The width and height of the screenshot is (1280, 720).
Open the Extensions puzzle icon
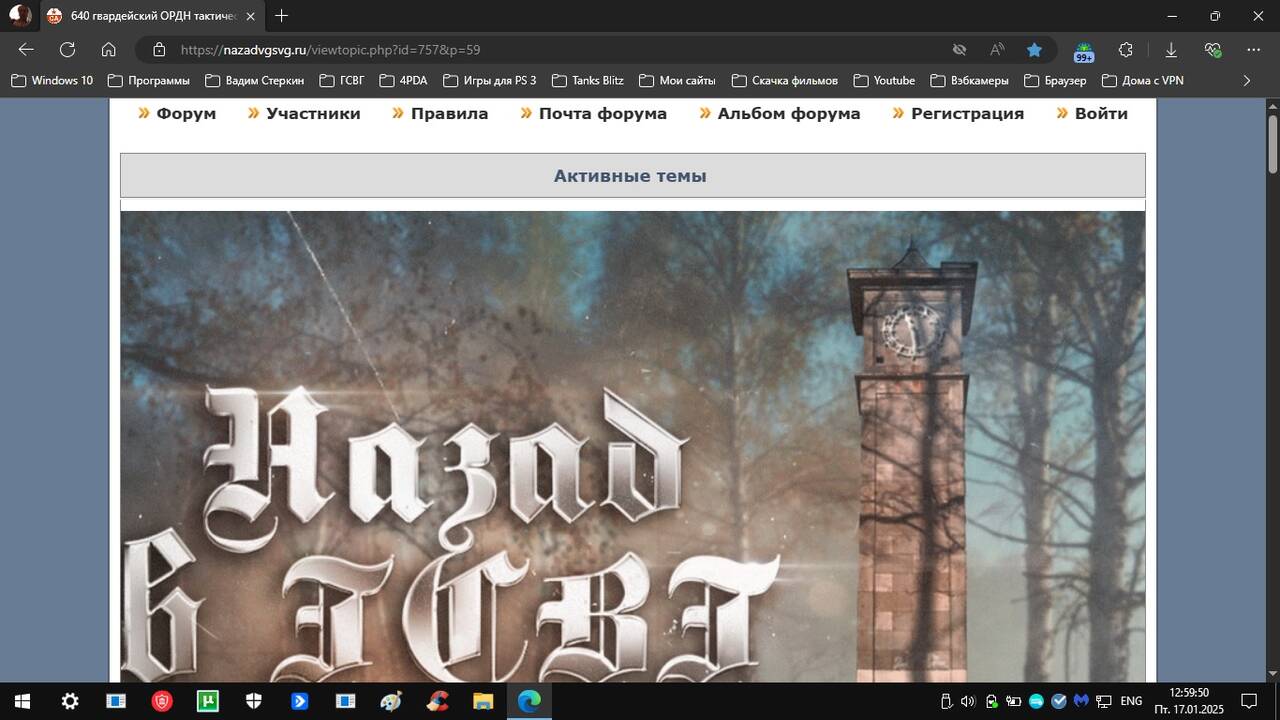(x=1126, y=50)
